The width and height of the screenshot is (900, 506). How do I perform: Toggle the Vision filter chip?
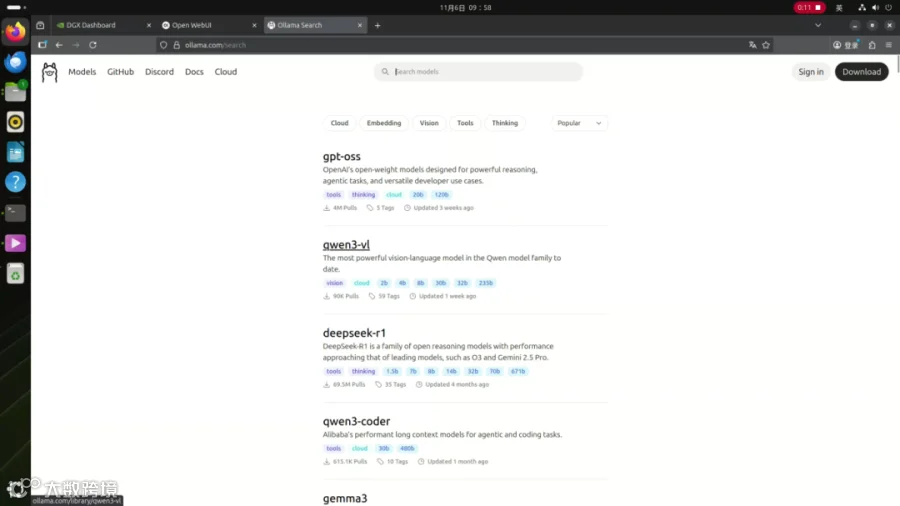coord(429,123)
